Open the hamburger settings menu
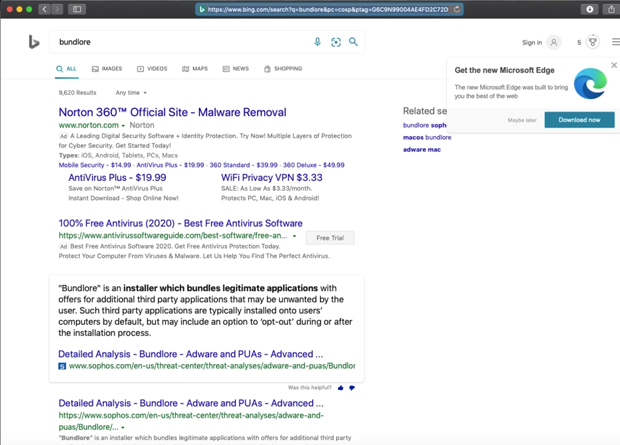This screenshot has height=445, width=620. tap(616, 42)
